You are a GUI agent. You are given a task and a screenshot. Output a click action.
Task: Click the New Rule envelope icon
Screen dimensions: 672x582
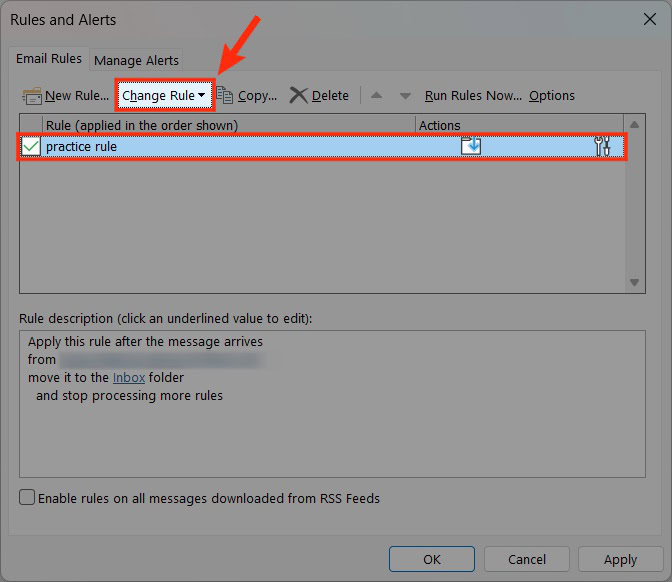[32, 96]
